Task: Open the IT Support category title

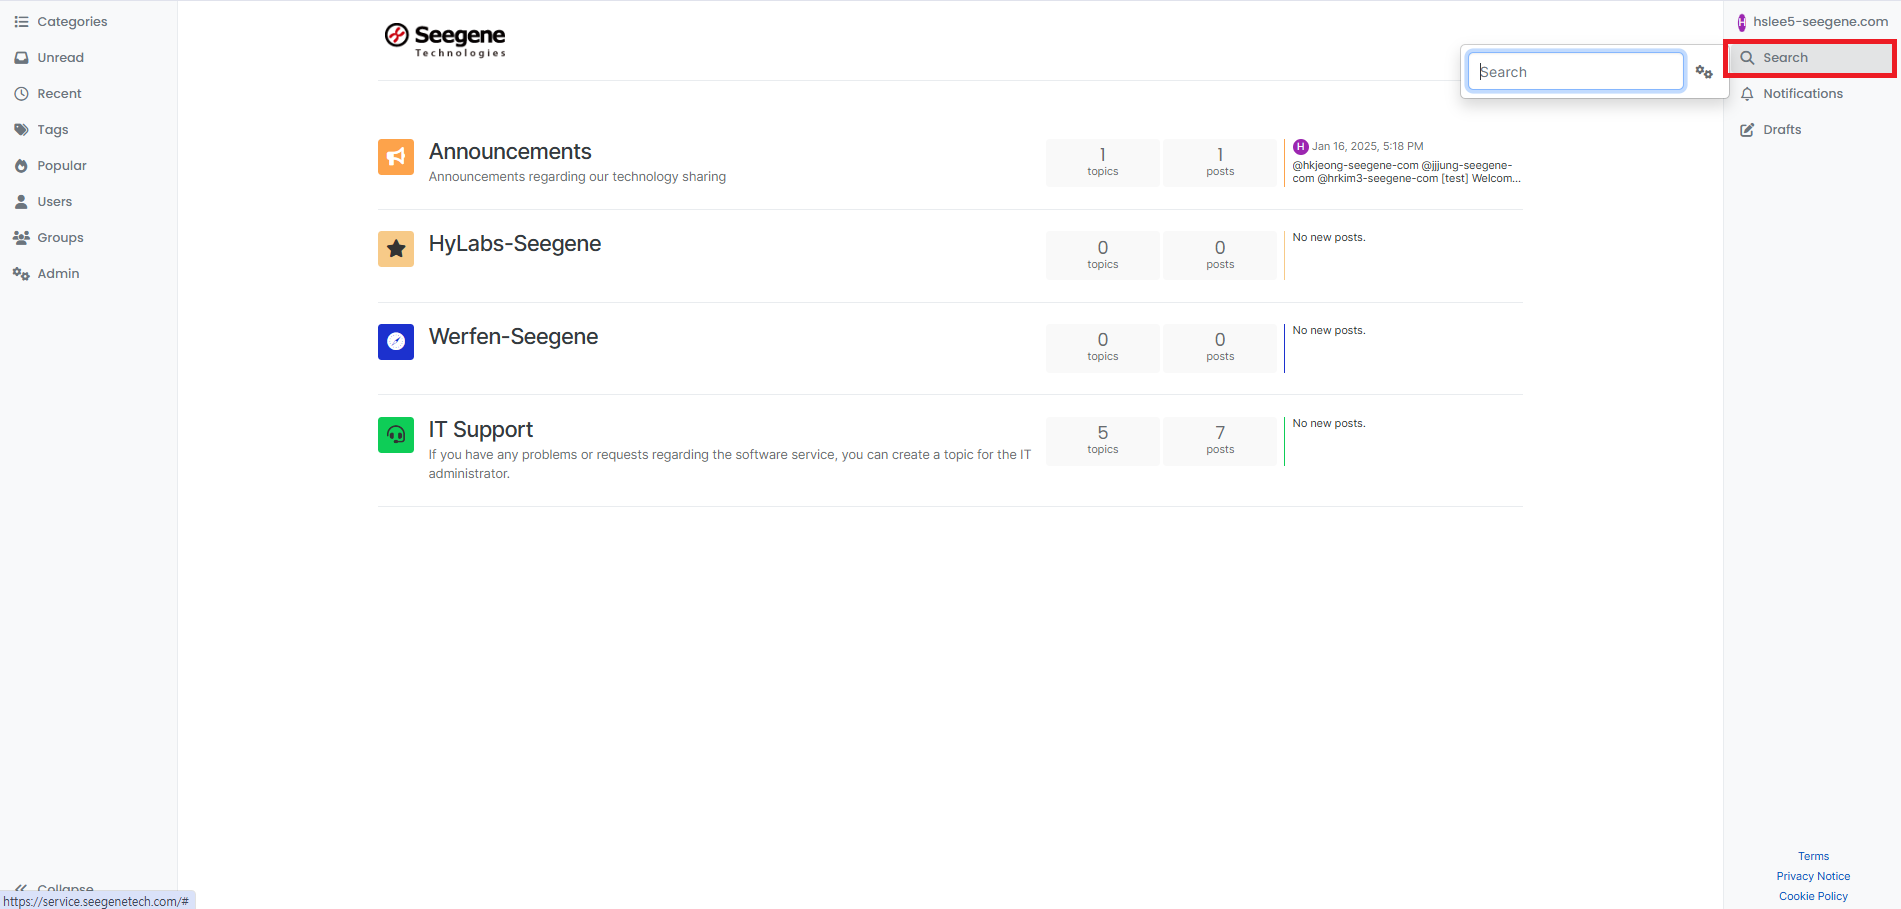Action: (x=480, y=430)
